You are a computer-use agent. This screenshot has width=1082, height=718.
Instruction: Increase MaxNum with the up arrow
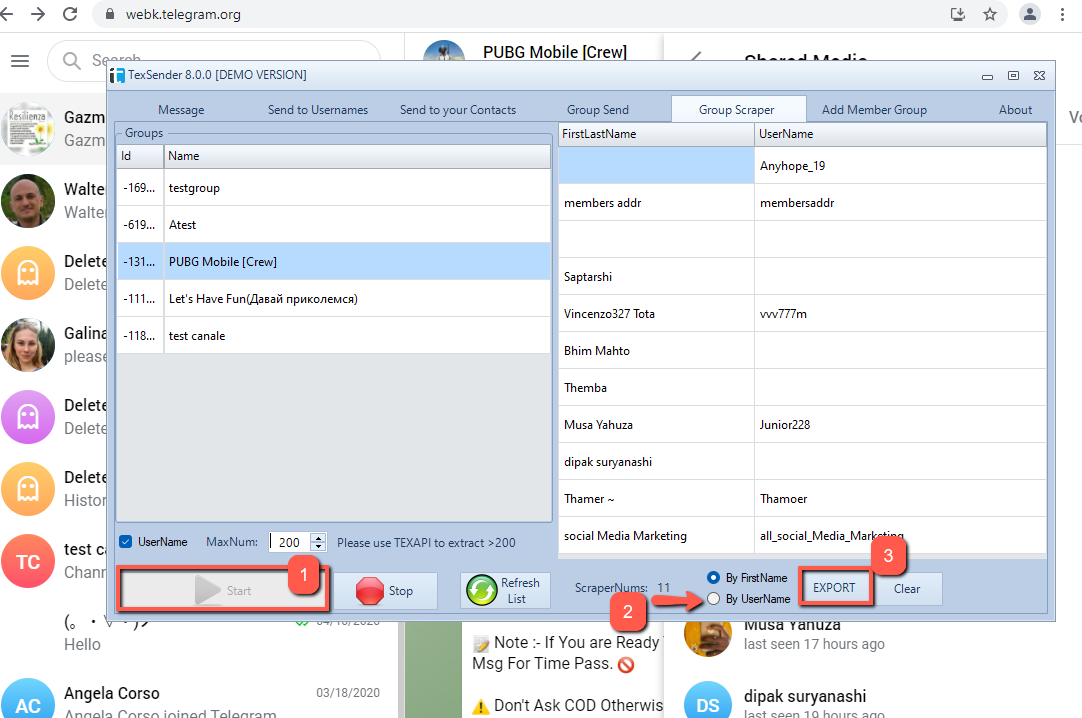pyautogui.click(x=319, y=538)
